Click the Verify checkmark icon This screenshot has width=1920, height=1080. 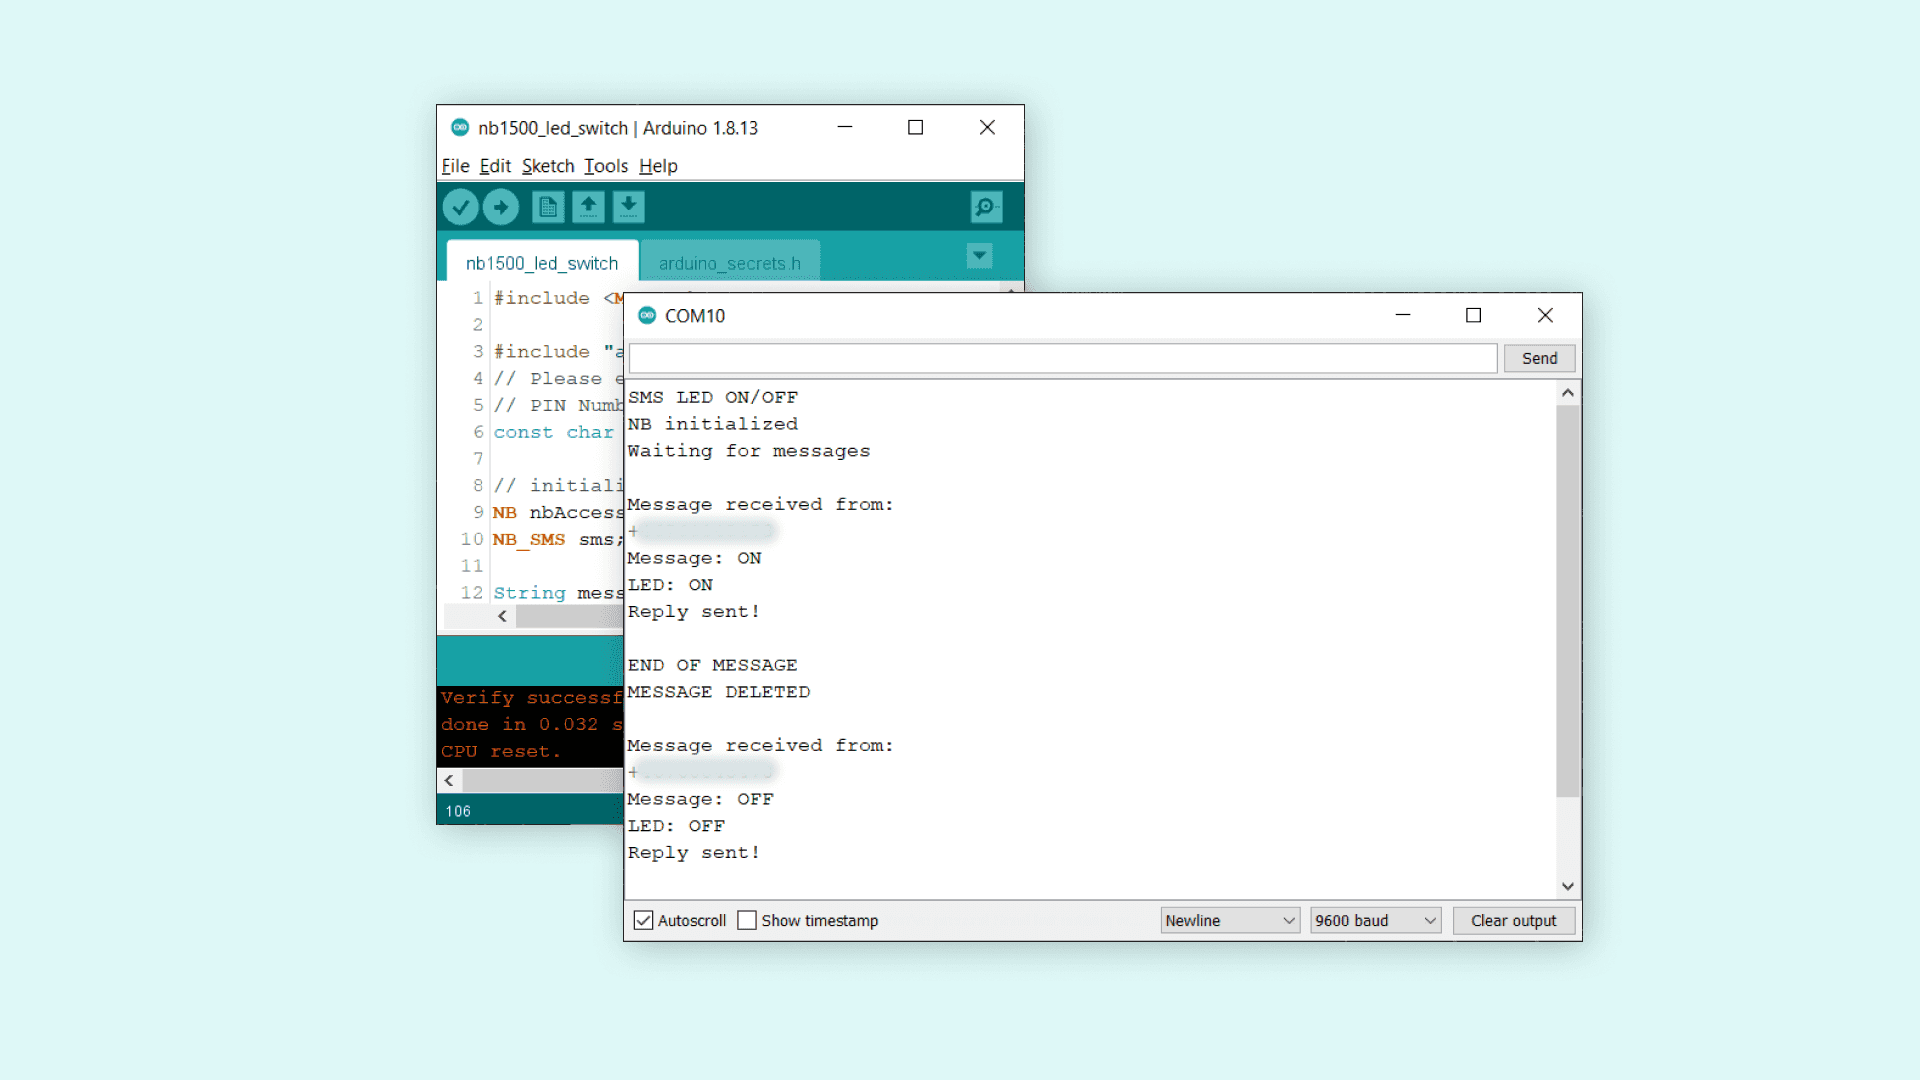coord(460,207)
